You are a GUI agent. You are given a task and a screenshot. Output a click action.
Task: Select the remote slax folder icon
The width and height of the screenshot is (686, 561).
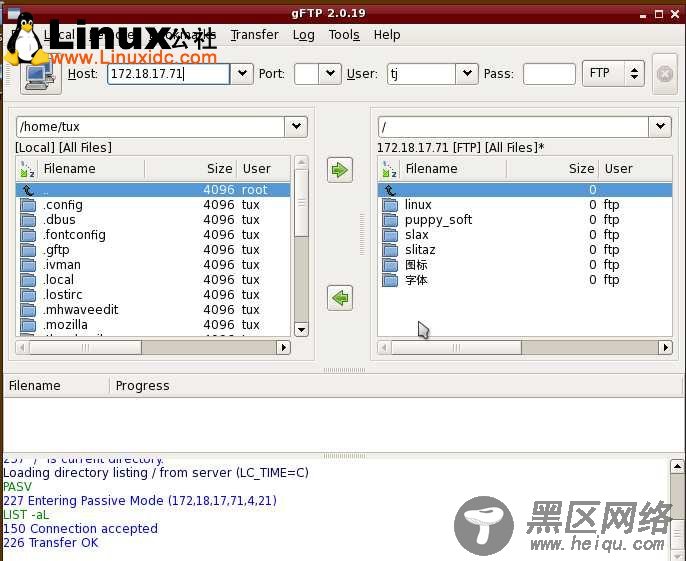390,235
